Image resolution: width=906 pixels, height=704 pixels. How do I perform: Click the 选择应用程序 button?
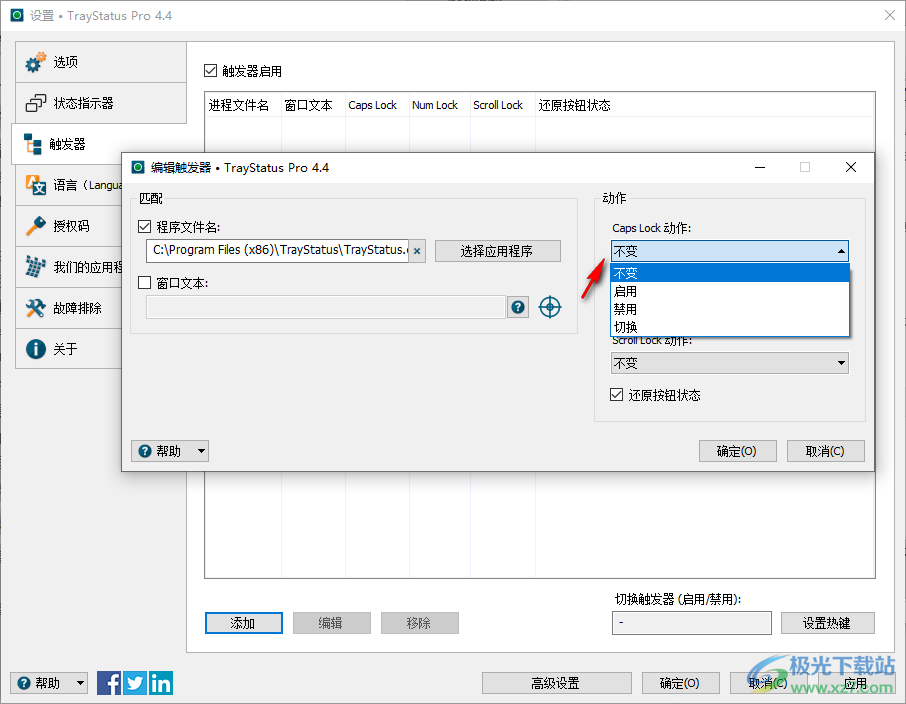point(497,251)
